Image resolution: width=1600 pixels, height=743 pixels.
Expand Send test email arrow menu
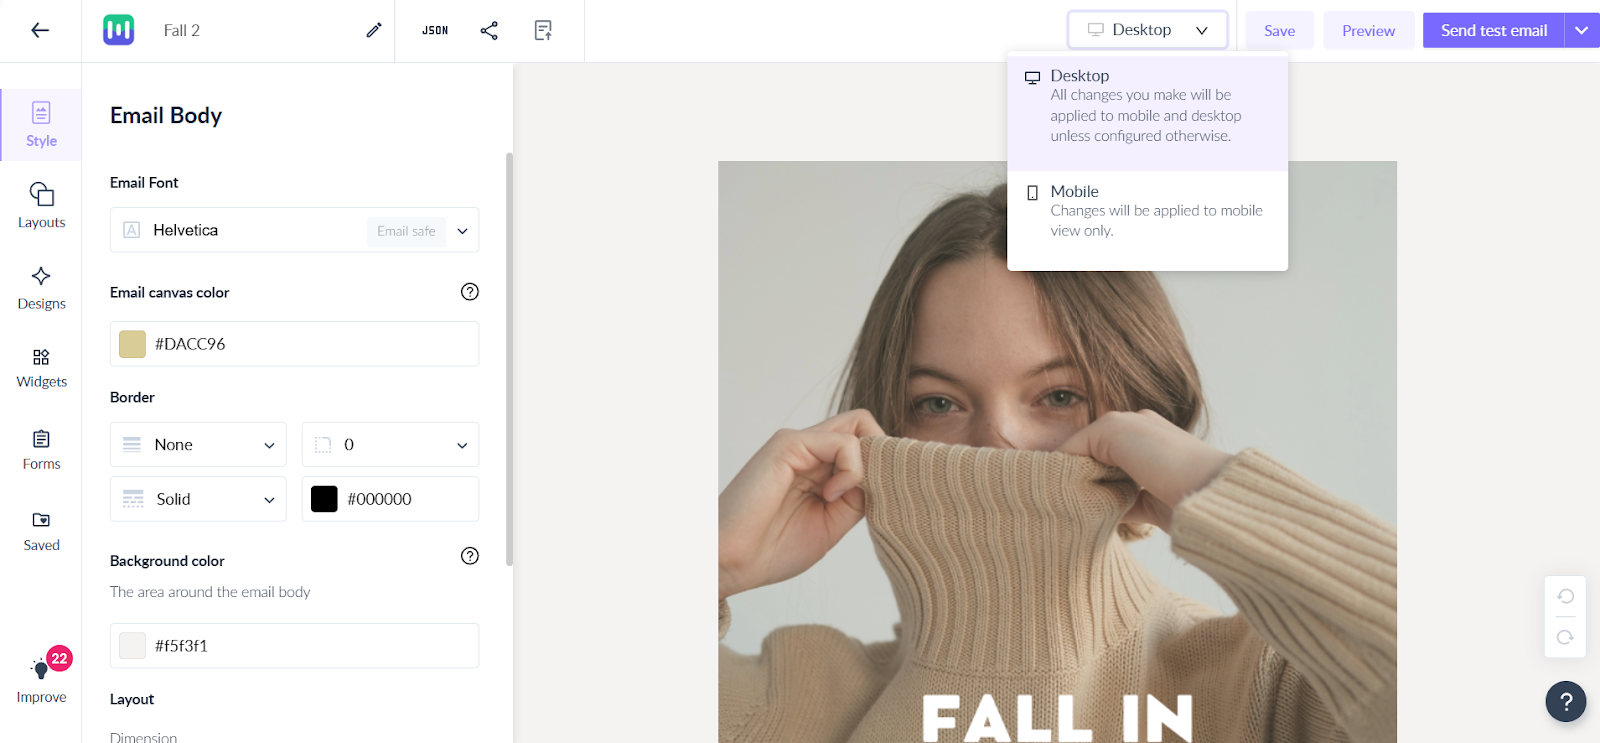tap(1582, 30)
